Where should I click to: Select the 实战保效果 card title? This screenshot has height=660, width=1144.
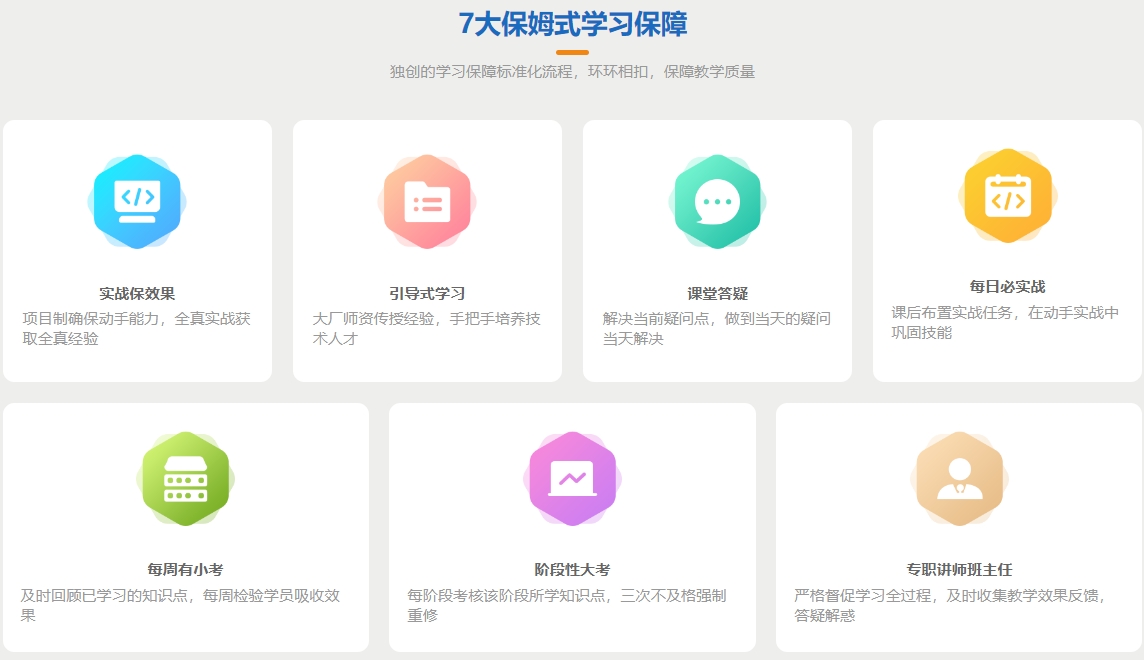pos(137,293)
